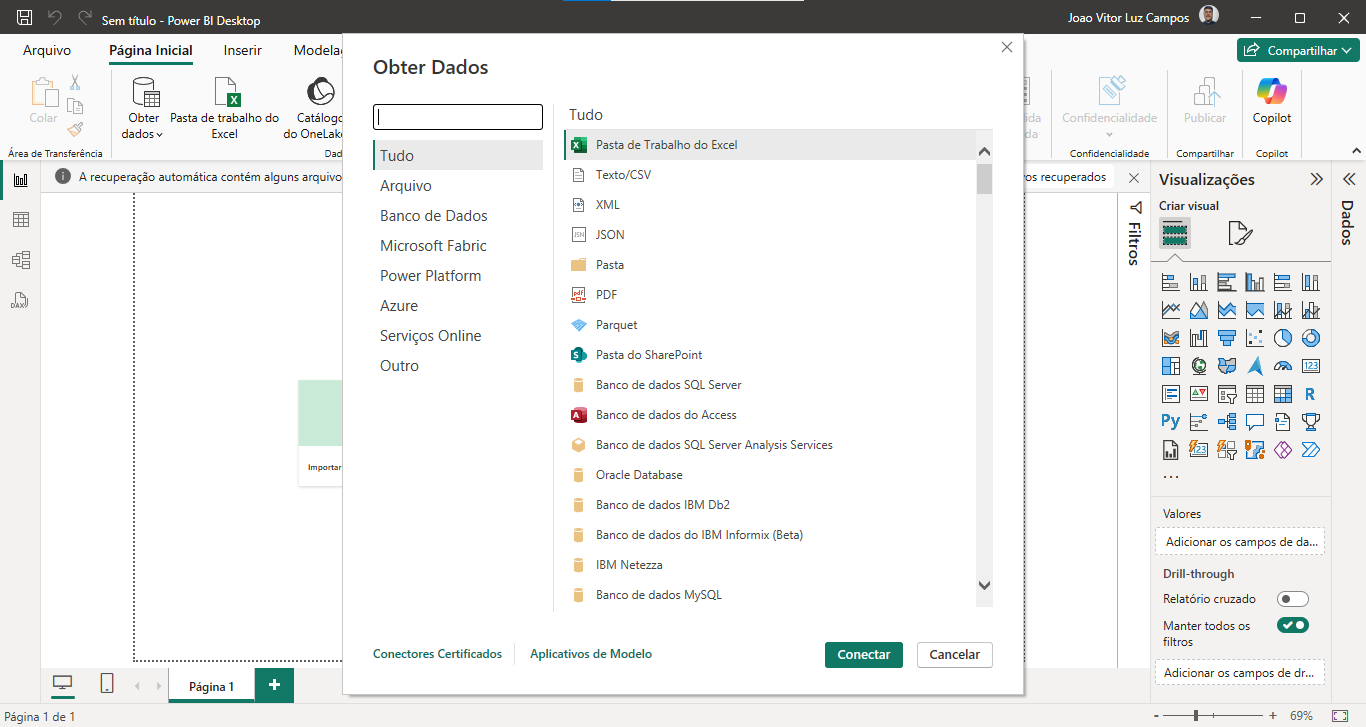Select the Página Inicial ribbon tab

click(x=151, y=50)
